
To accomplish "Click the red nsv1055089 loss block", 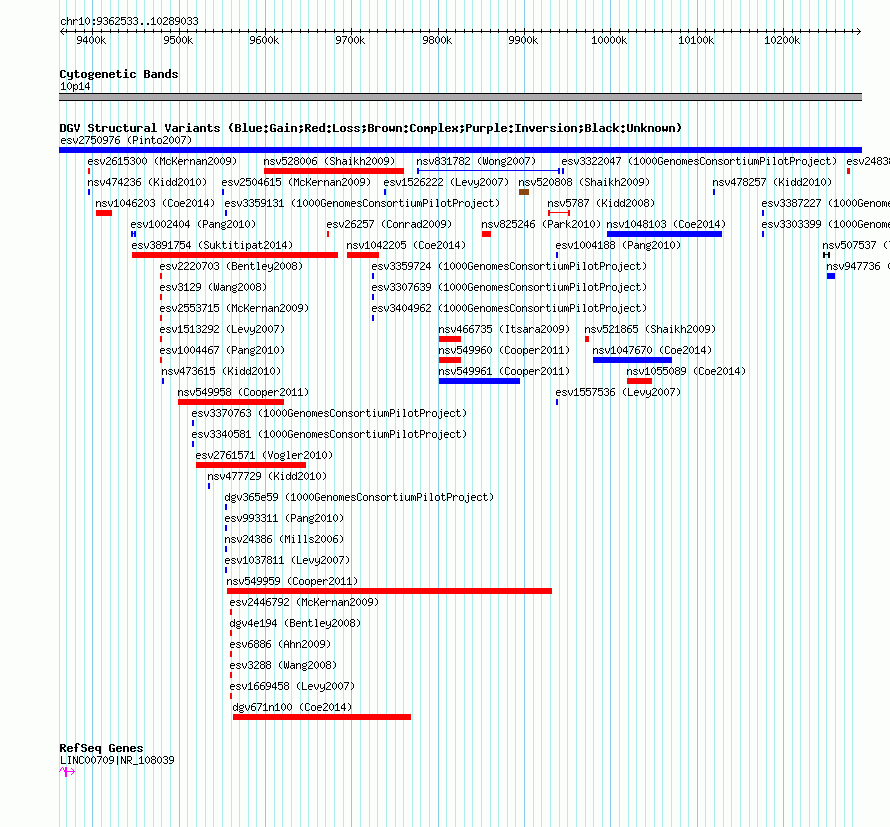I will pos(640,381).
